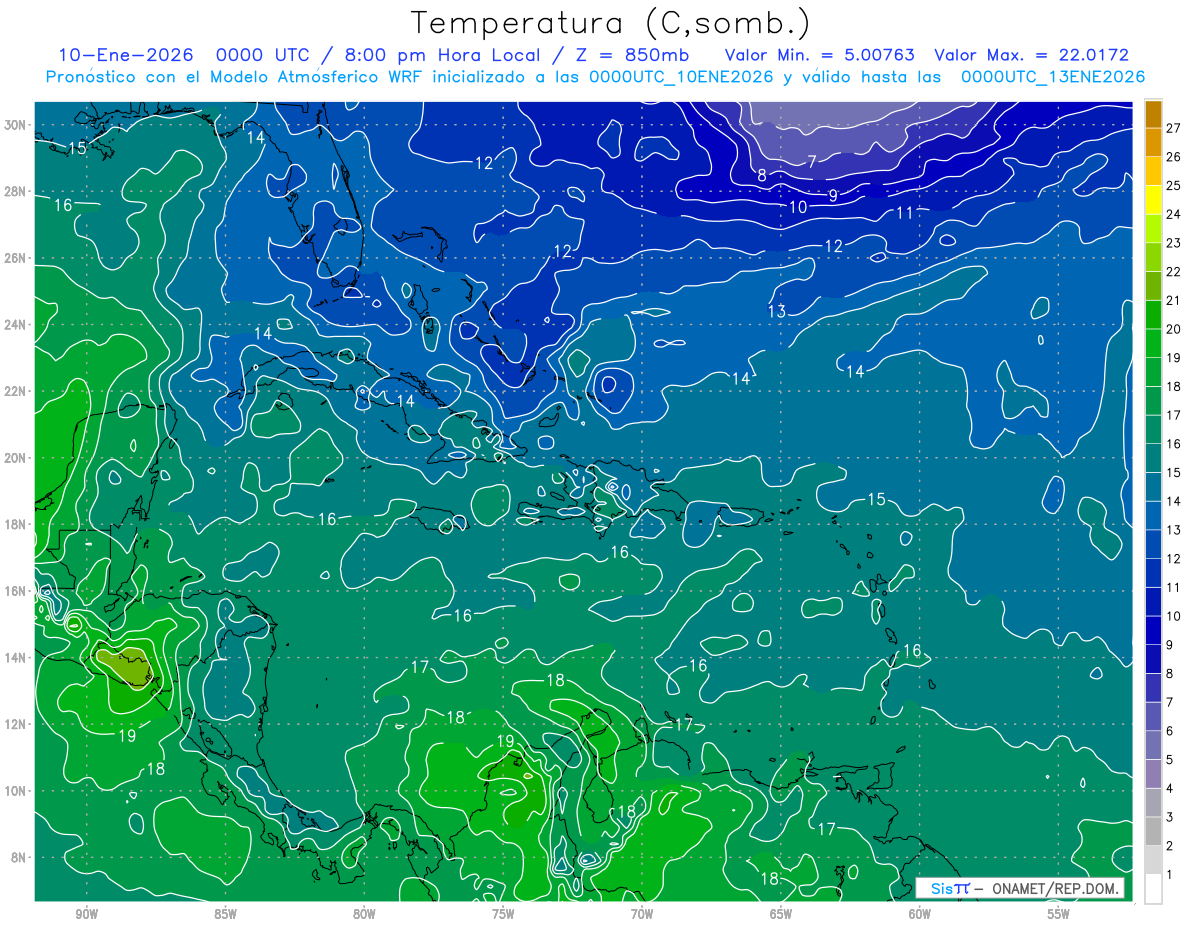This screenshot has height=927, width=1200.
Task: Click the 80W longitude axis label
Action: click(x=364, y=914)
